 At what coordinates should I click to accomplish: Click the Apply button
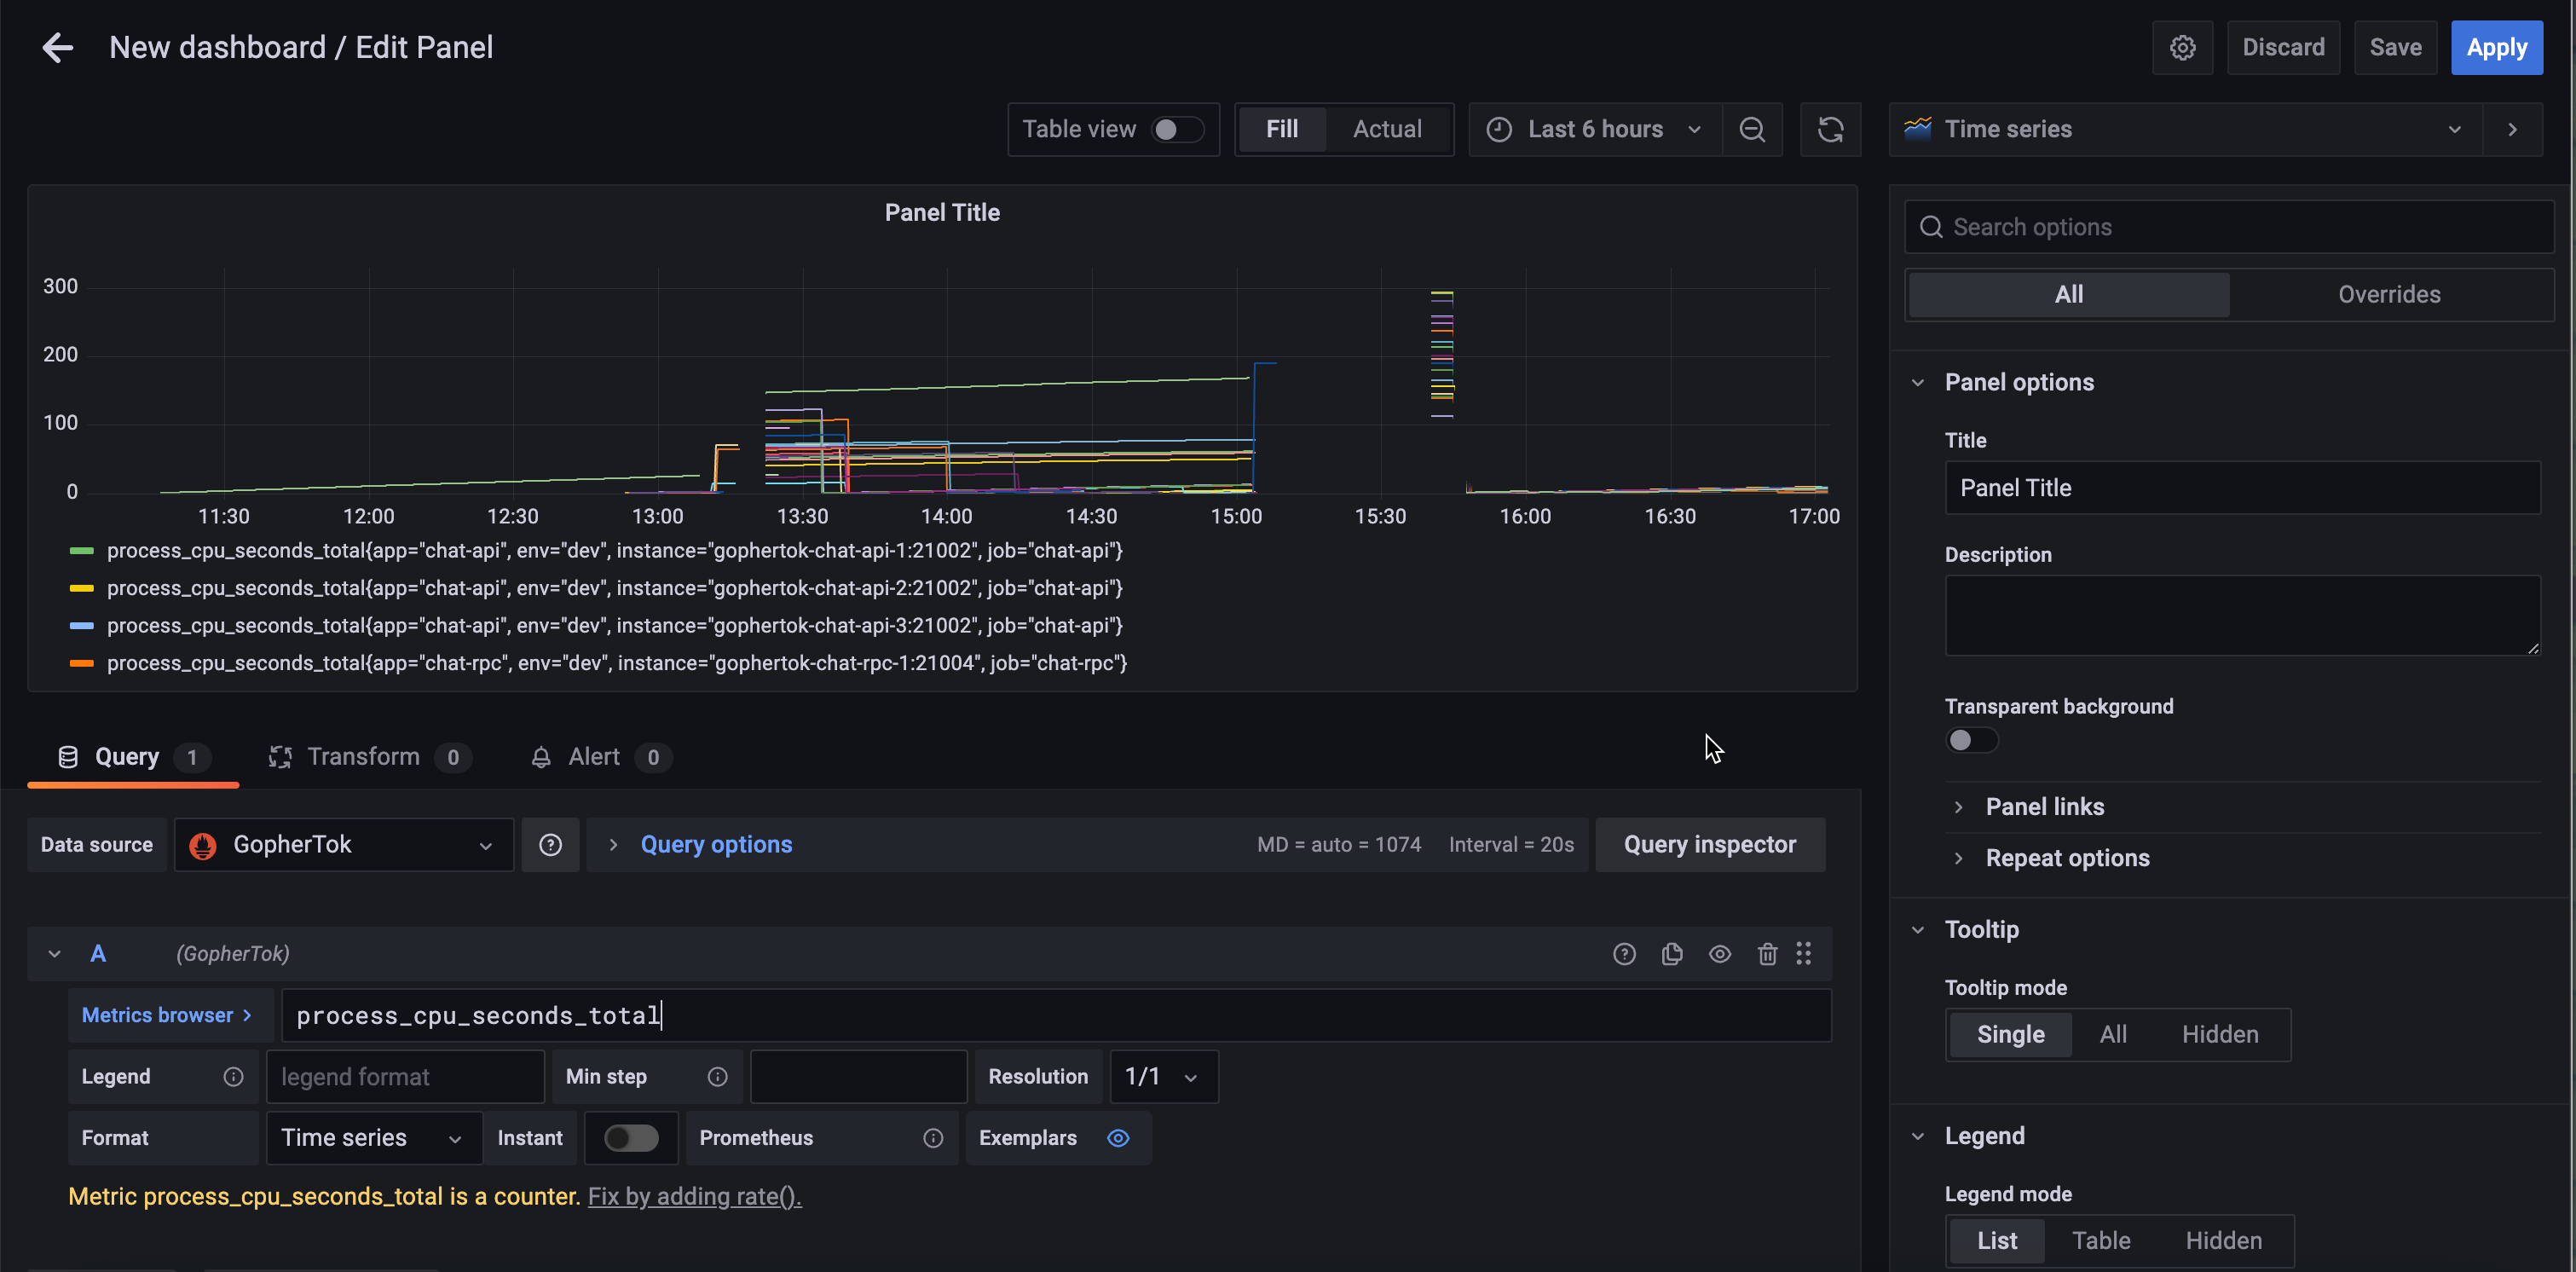pyautogui.click(x=2496, y=47)
